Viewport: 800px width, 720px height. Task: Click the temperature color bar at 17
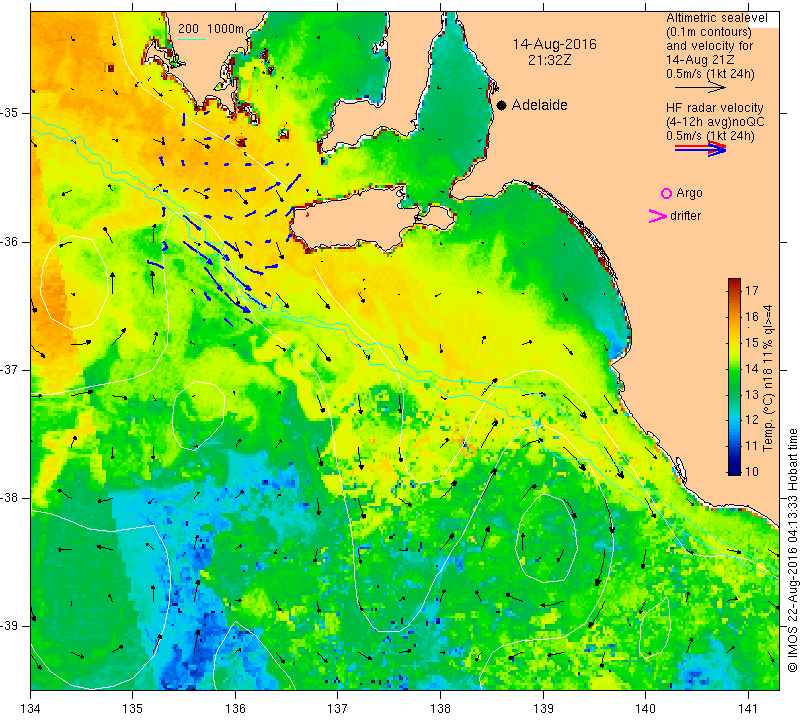tap(734, 290)
